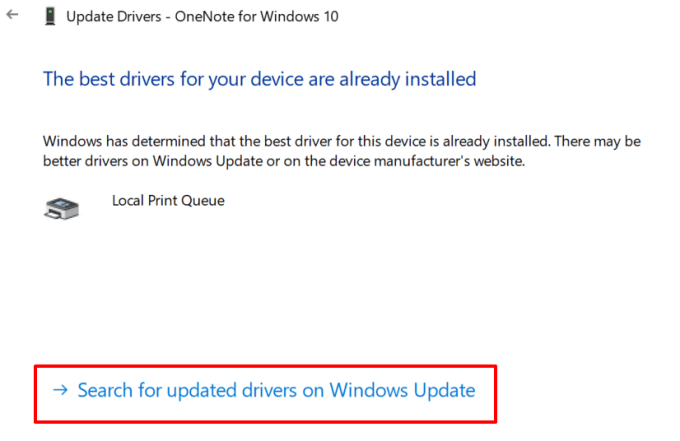Click the Local Print Queue printer icon
Image resolution: width=680 pixels, height=441 pixels.
pyautogui.click(x=61, y=208)
